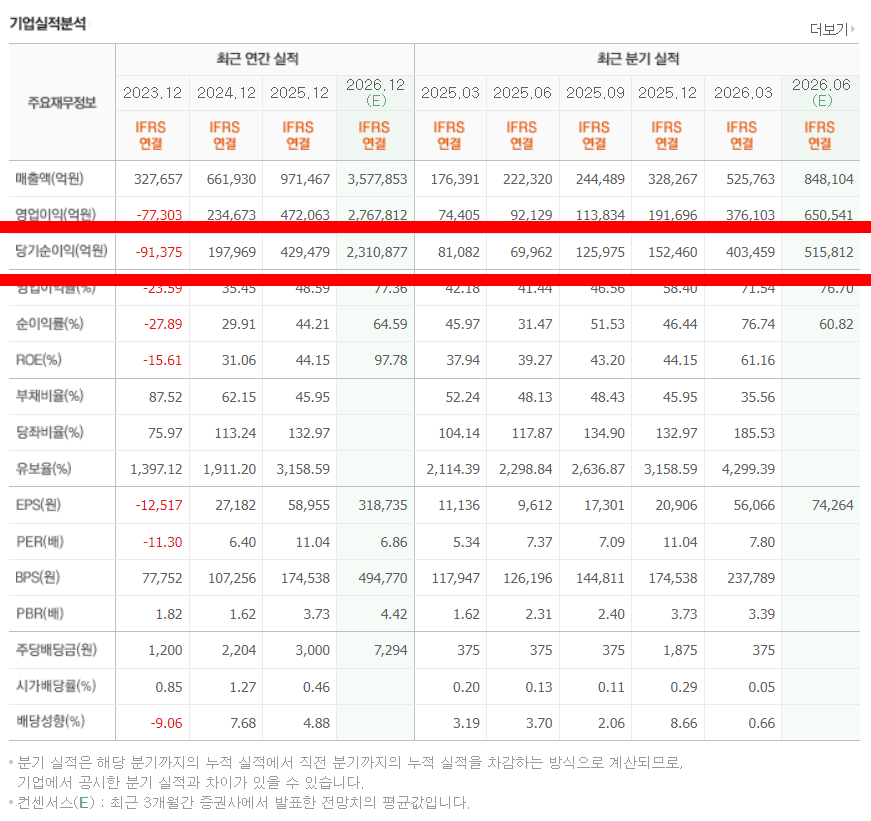This screenshot has height=821, width=871.
Task: Select the 2025.09 column header
Action: click(x=595, y=93)
